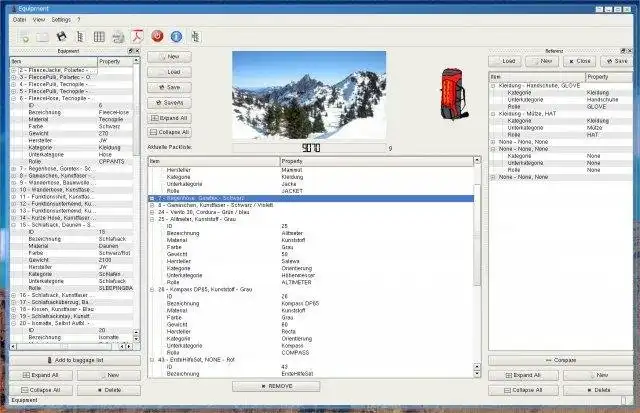Viewport: 640px width, 413px height.
Task: Collapse the '15 - Schlafsack, Daunen' node
Action: (13, 225)
